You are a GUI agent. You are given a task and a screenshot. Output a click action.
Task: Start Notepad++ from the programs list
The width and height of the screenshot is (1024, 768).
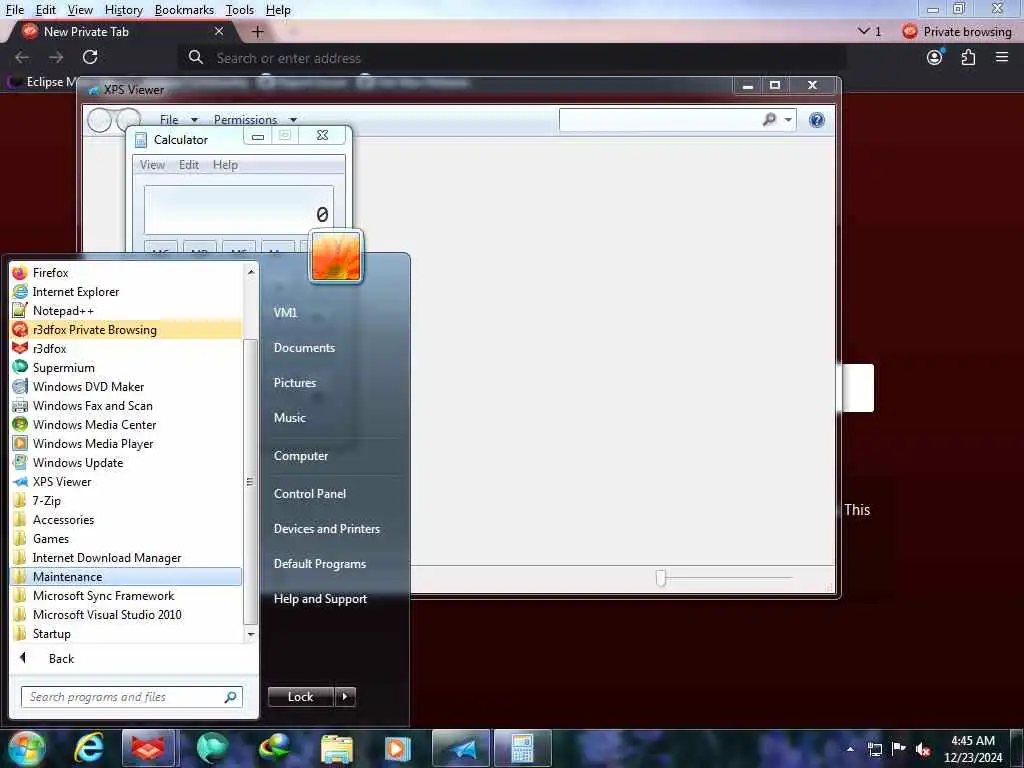tap(126, 311)
